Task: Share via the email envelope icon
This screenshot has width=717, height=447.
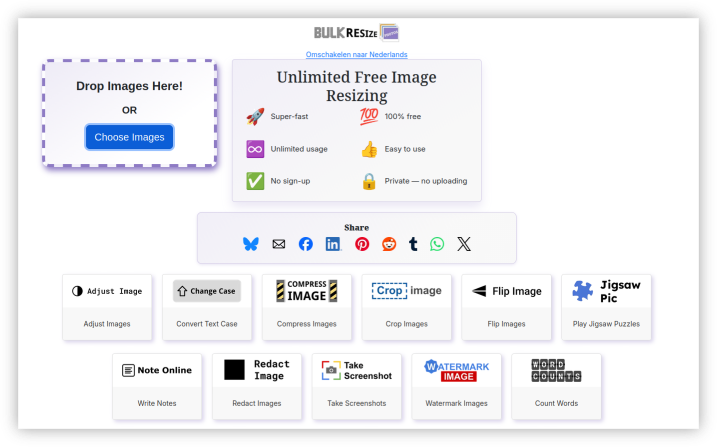Action: [x=278, y=244]
